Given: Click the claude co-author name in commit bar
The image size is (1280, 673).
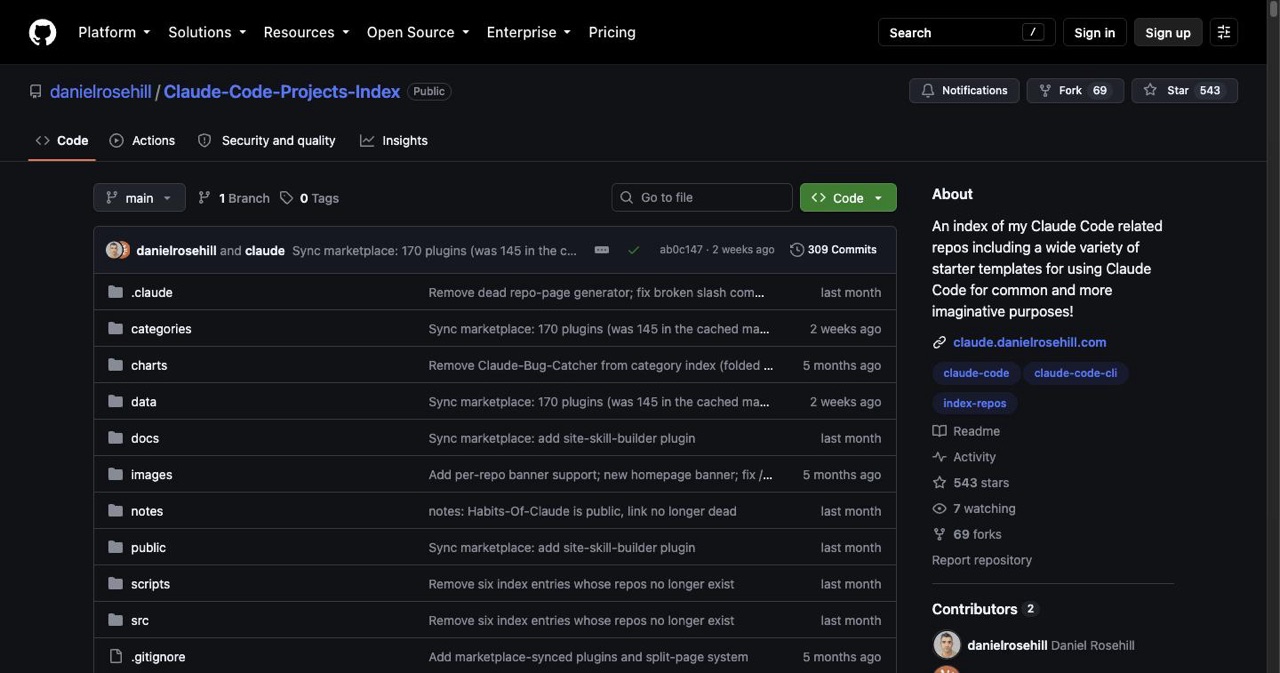Looking at the screenshot, I should [x=265, y=251].
